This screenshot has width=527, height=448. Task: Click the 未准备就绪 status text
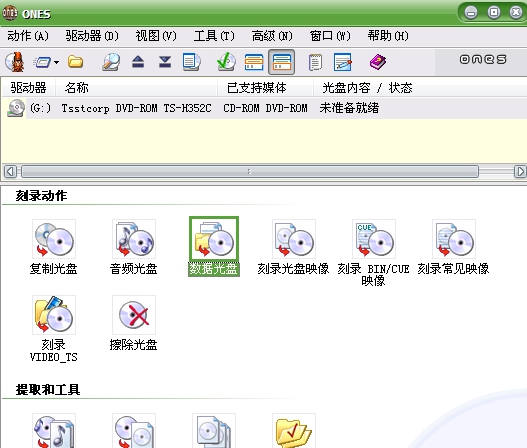coord(349,108)
